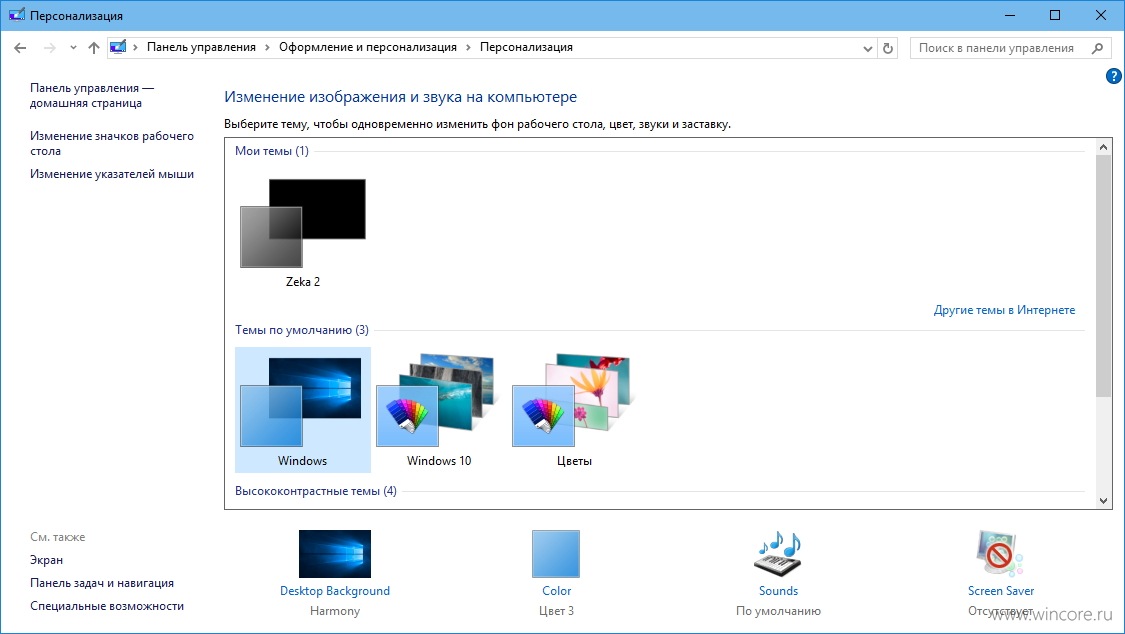Select the Zeka 2 theme
The height and width of the screenshot is (634, 1125).
pyautogui.click(x=303, y=232)
